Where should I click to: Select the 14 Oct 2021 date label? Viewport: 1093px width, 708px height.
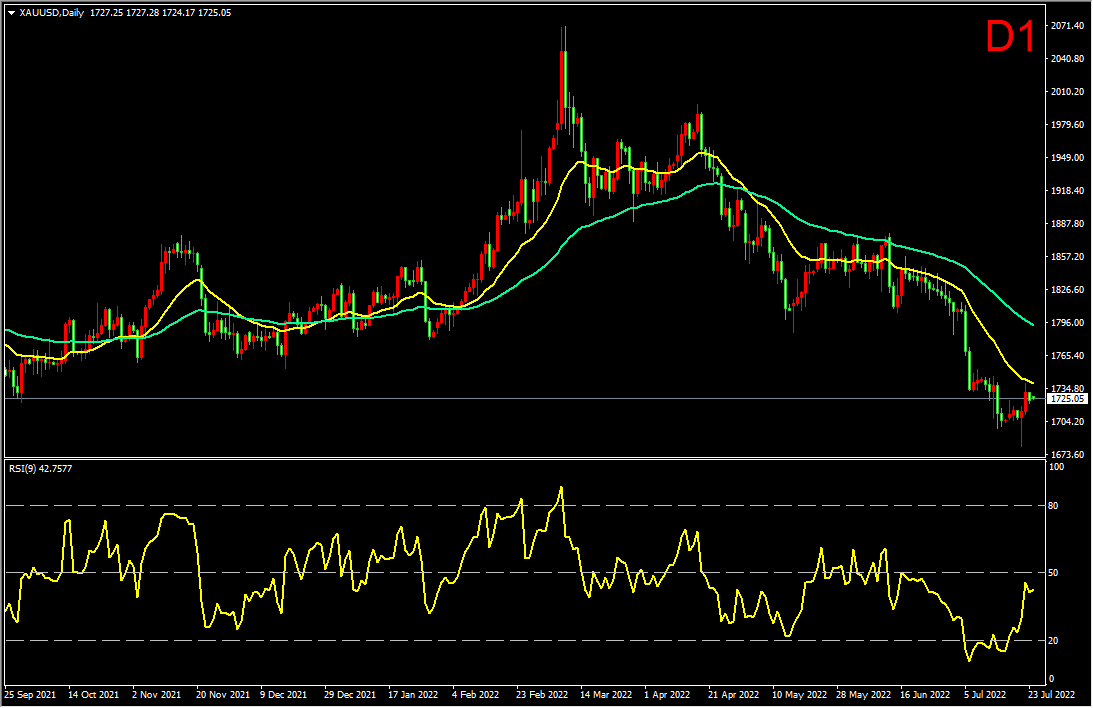93,695
